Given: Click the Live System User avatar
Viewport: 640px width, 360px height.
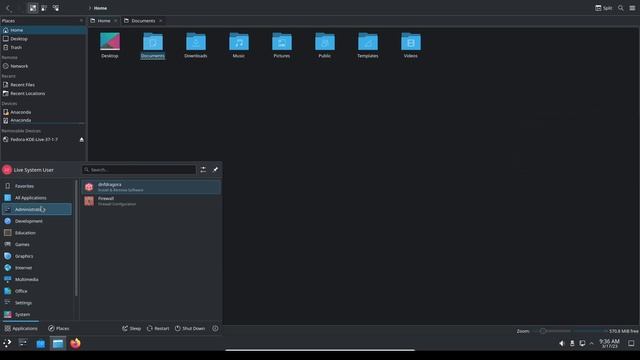Looking at the screenshot, I should (7, 170).
